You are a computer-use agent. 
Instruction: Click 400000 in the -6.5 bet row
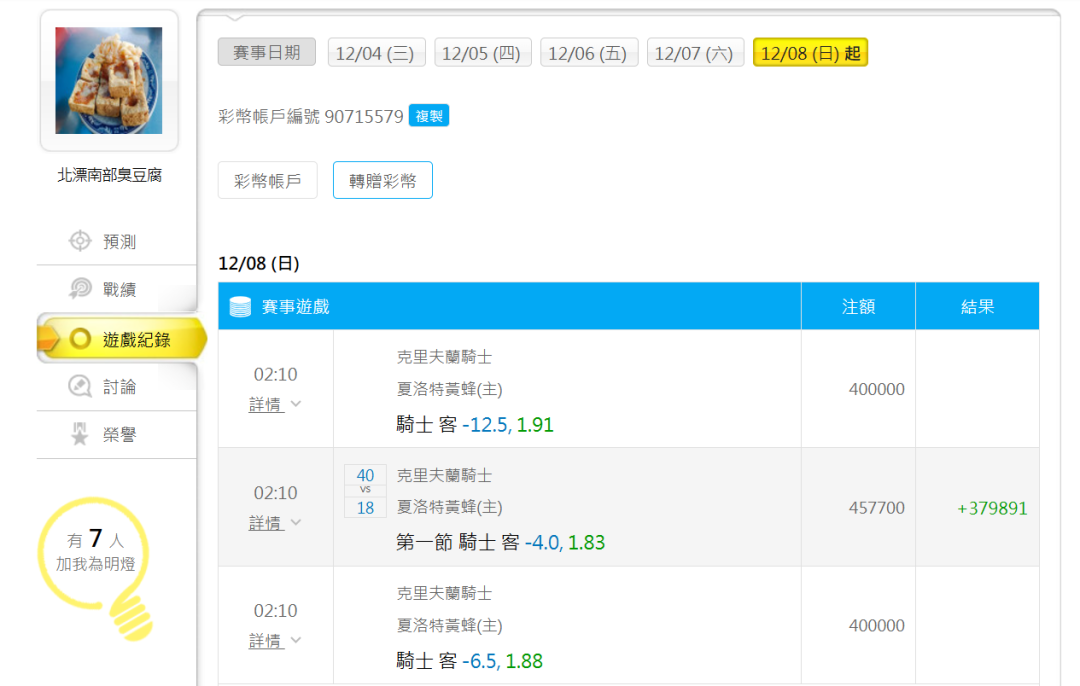click(876, 625)
